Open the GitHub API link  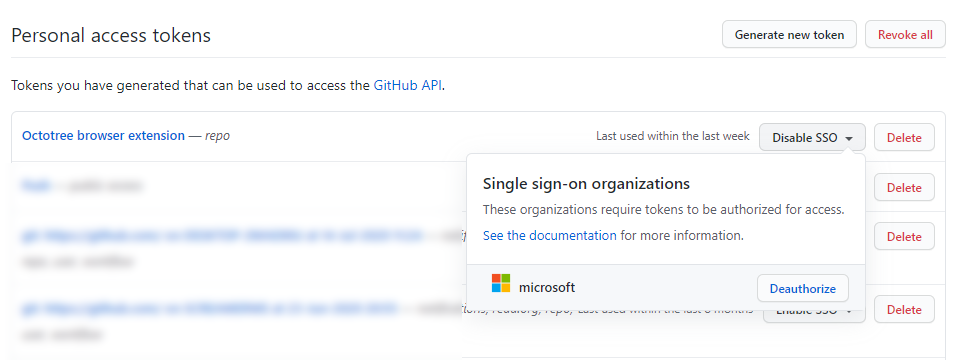pos(408,85)
